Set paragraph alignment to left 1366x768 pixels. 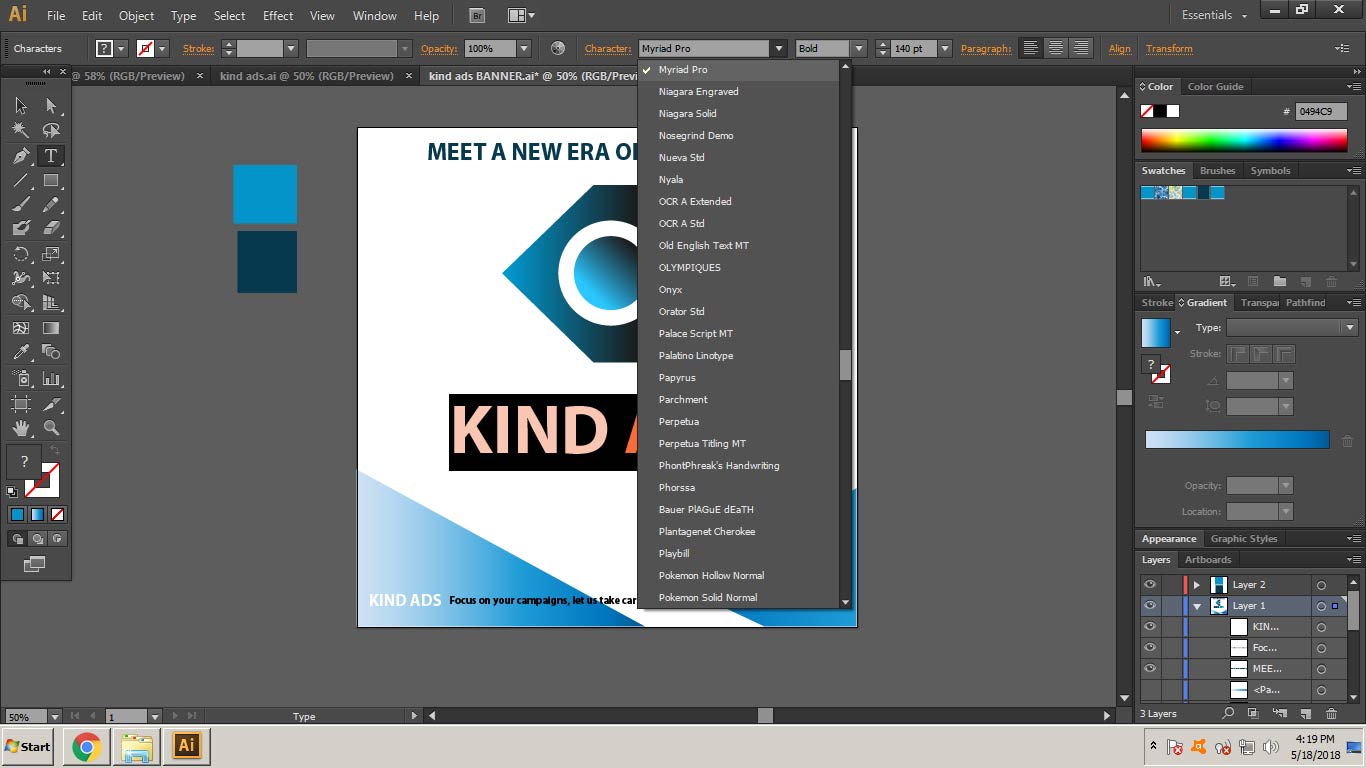tap(1030, 48)
